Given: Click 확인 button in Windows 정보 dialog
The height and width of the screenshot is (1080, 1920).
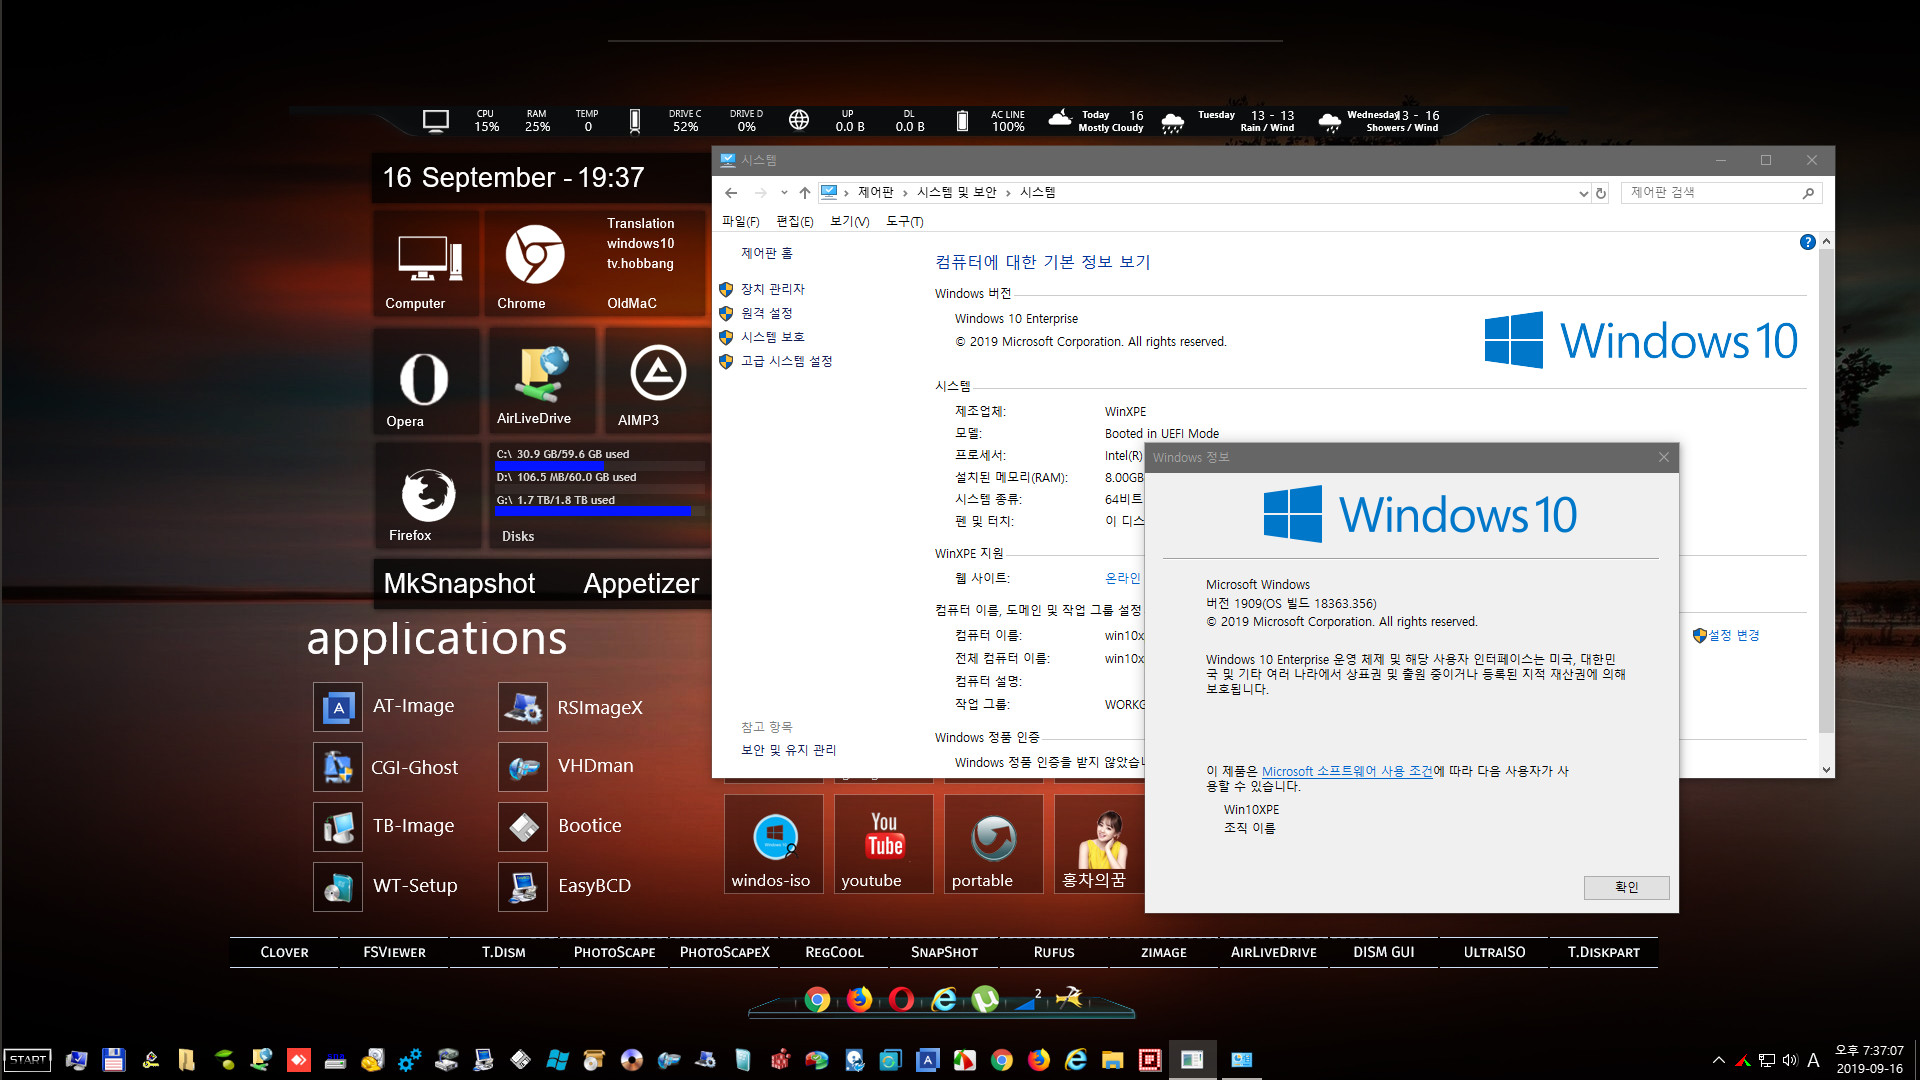Looking at the screenshot, I should [x=1626, y=888].
